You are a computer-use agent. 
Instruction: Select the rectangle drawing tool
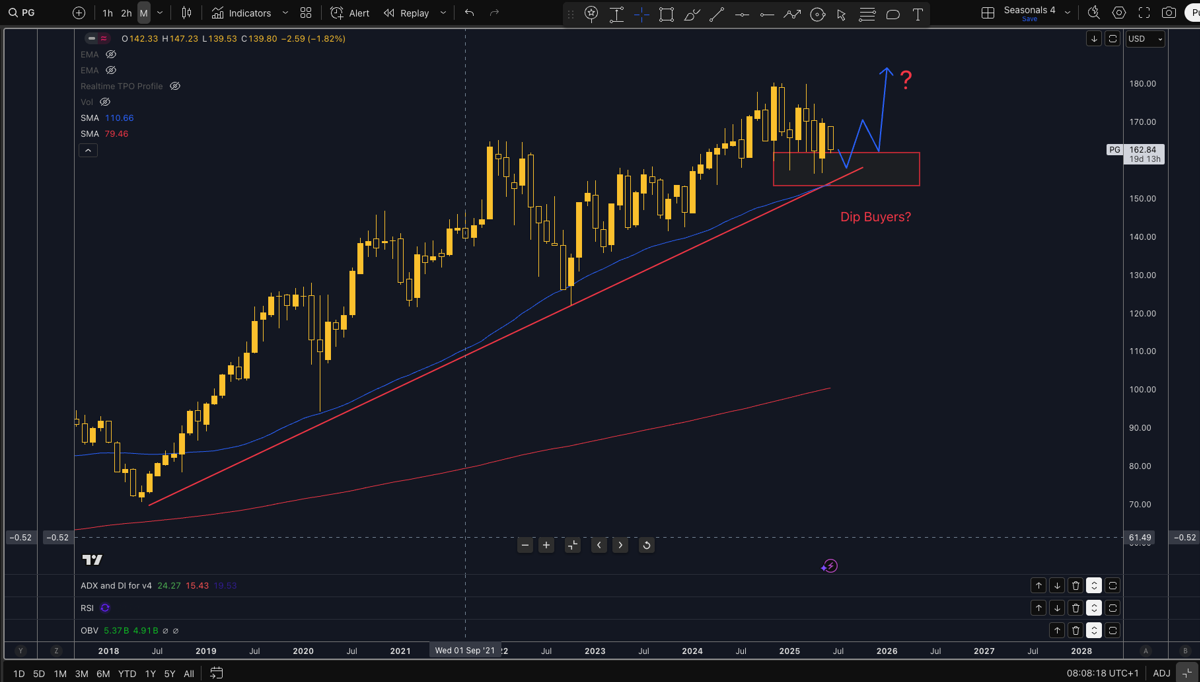pos(666,14)
